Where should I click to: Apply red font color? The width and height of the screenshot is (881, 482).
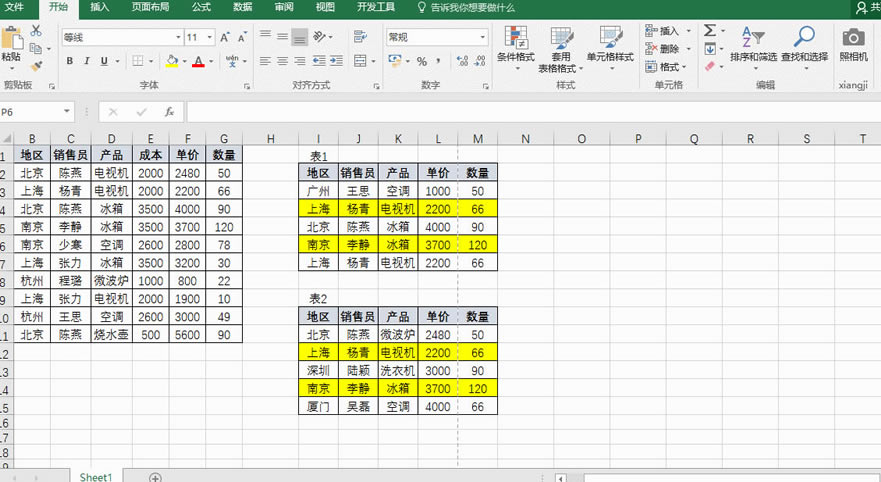pos(198,61)
